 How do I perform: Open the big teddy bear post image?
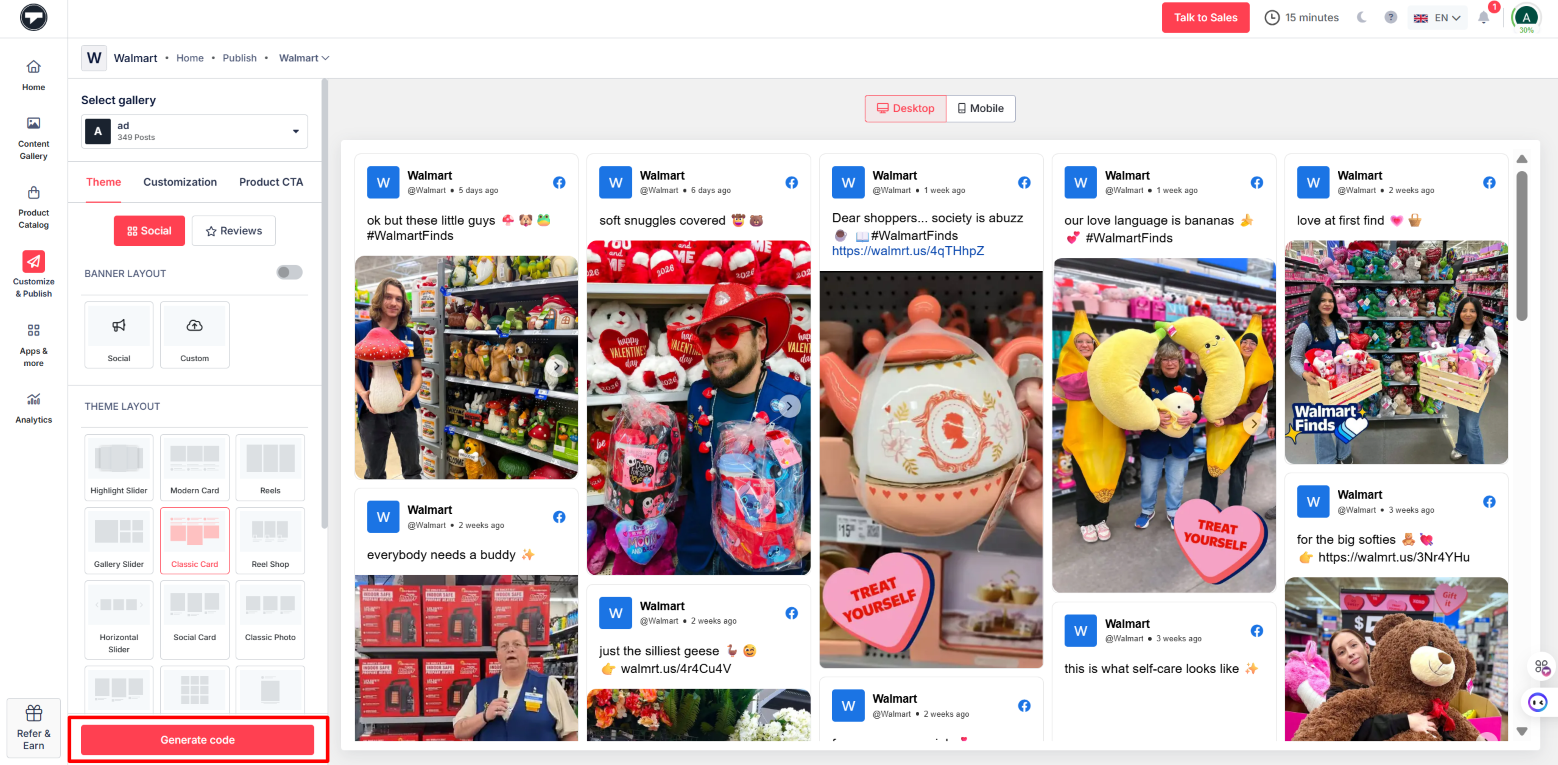click(x=1396, y=659)
